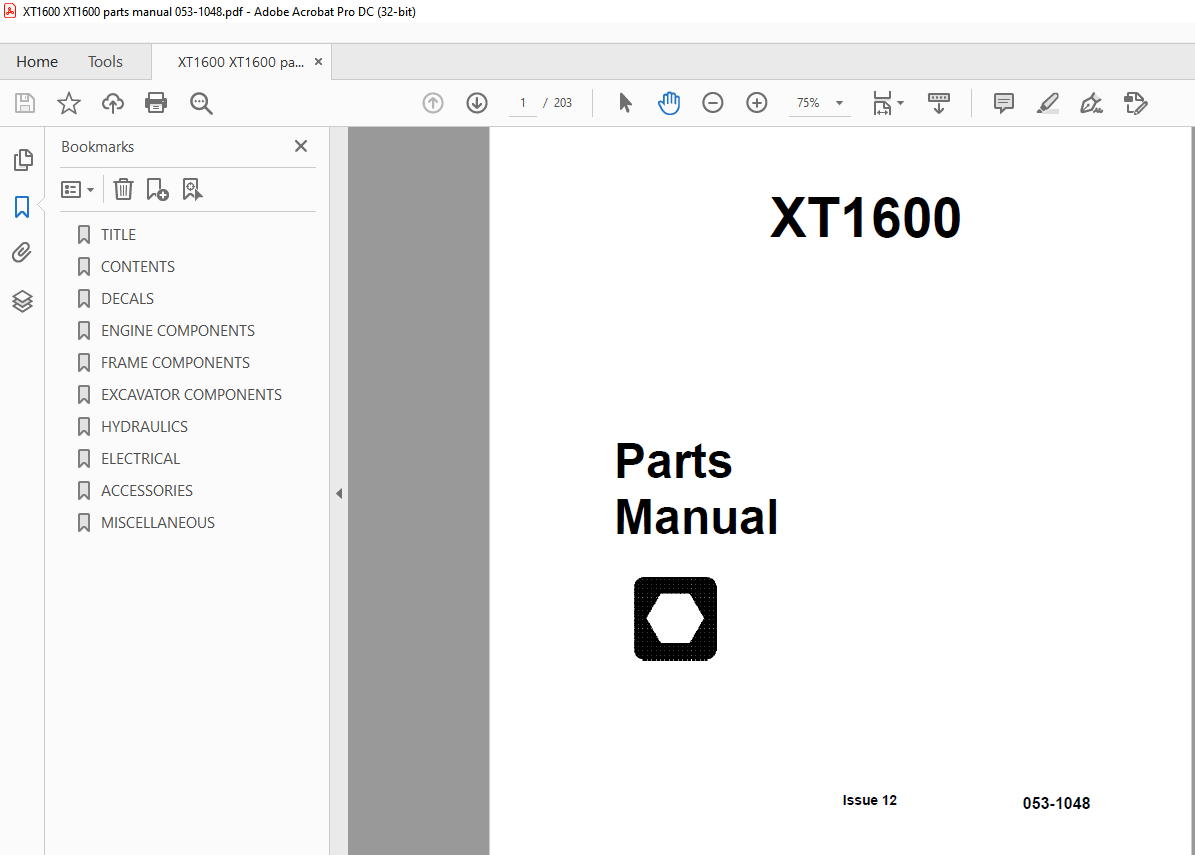Viewport: 1195px width, 855px height.
Task: Open the Attachments paperclip panel
Action: click(22, 253)
